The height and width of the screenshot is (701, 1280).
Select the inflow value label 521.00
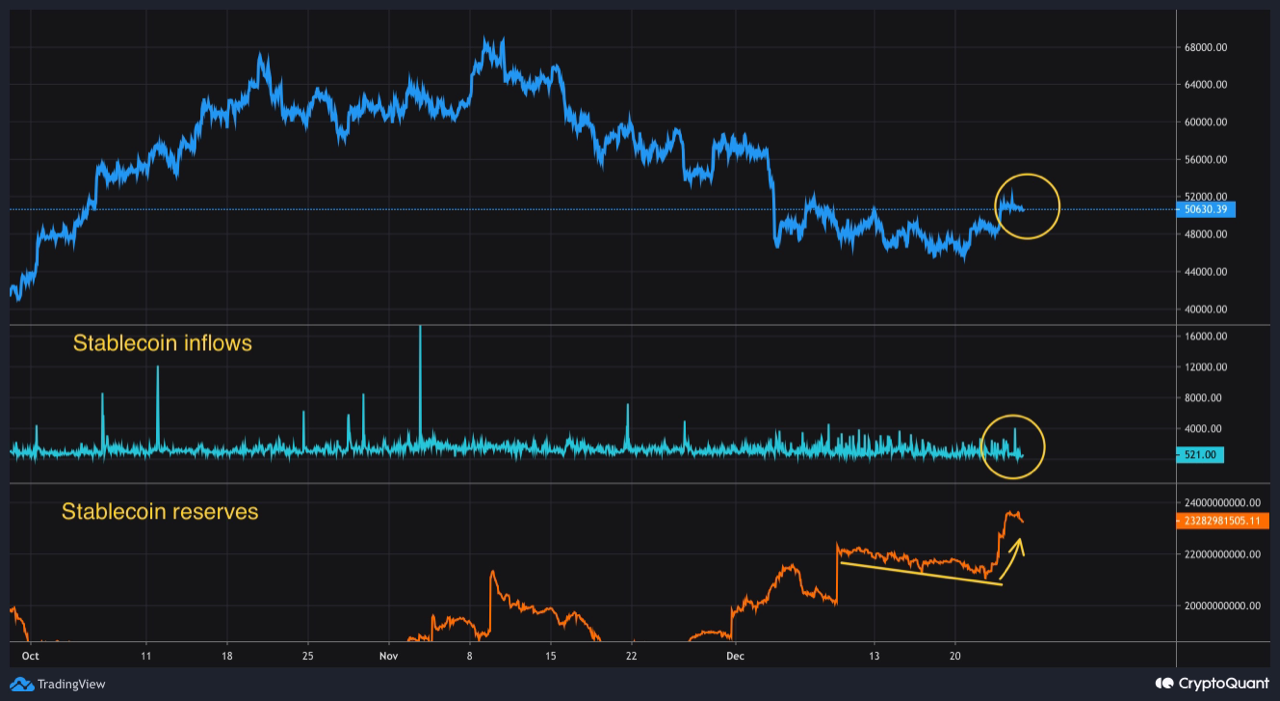click(1202, 456)
